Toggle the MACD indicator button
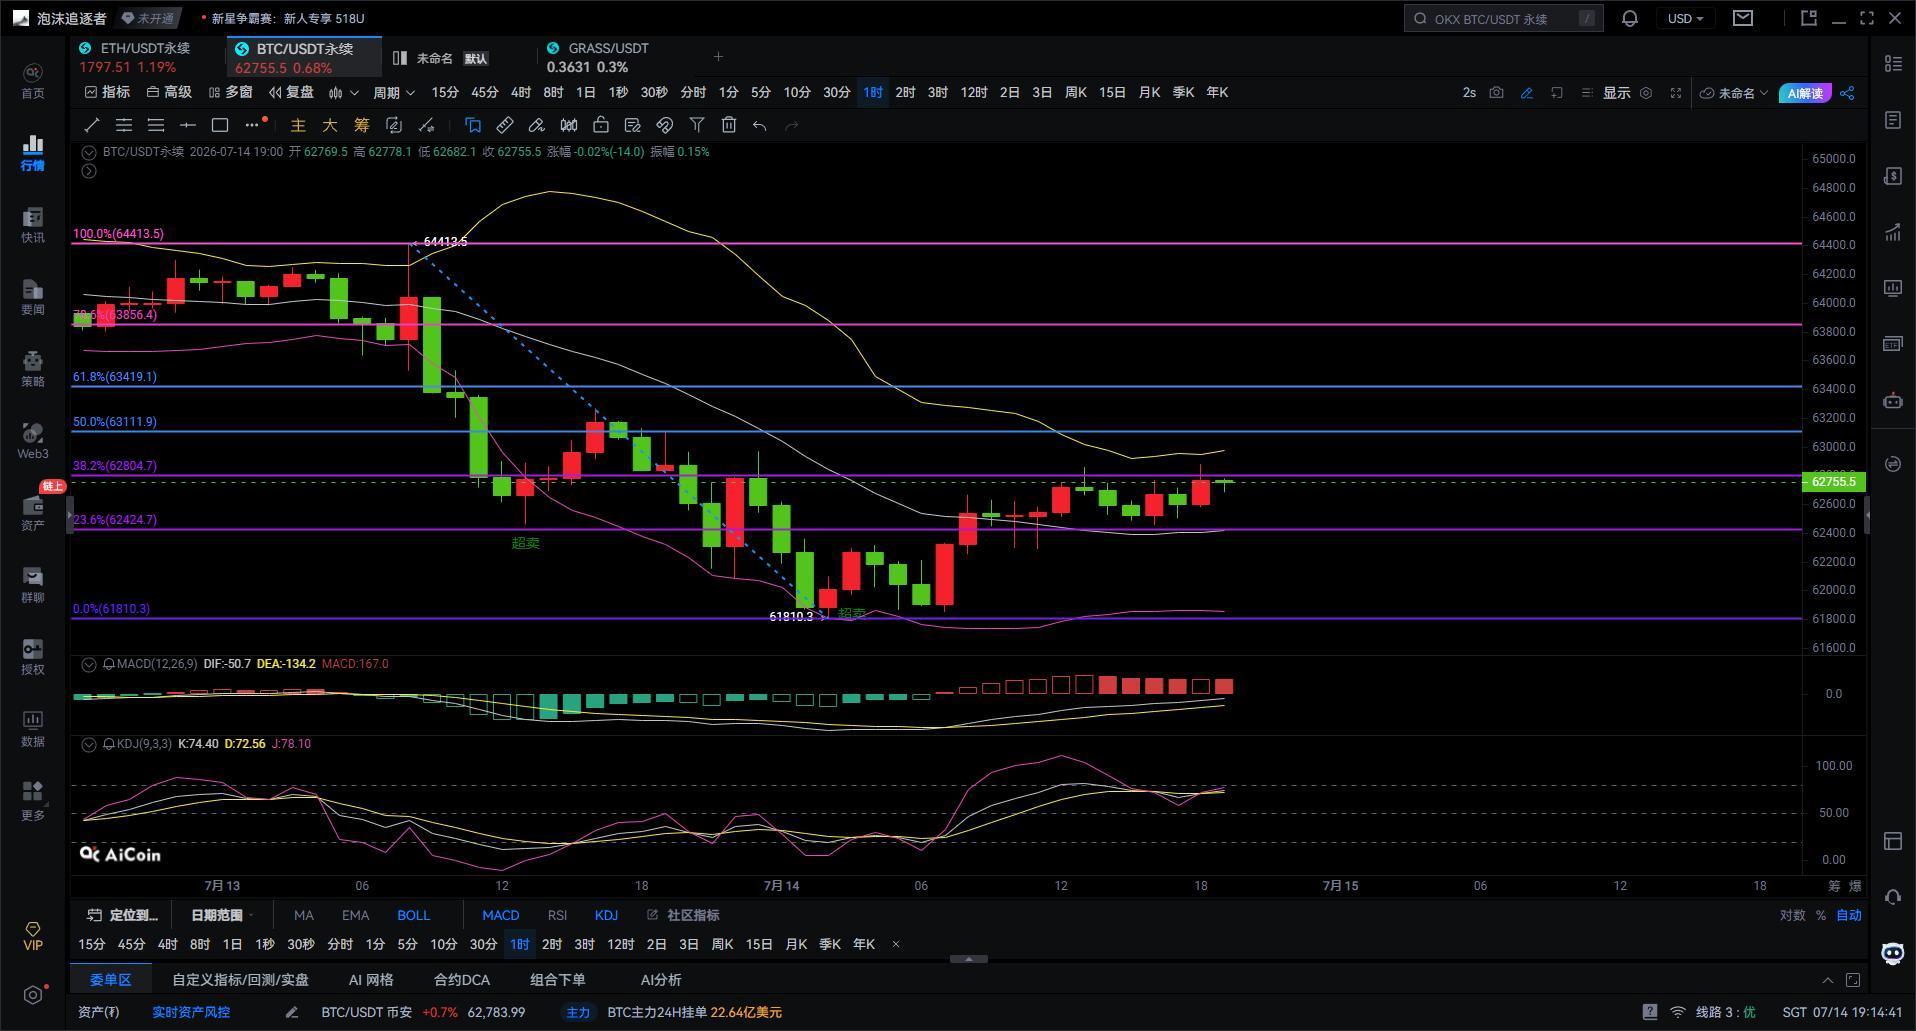 click(500, 915)
